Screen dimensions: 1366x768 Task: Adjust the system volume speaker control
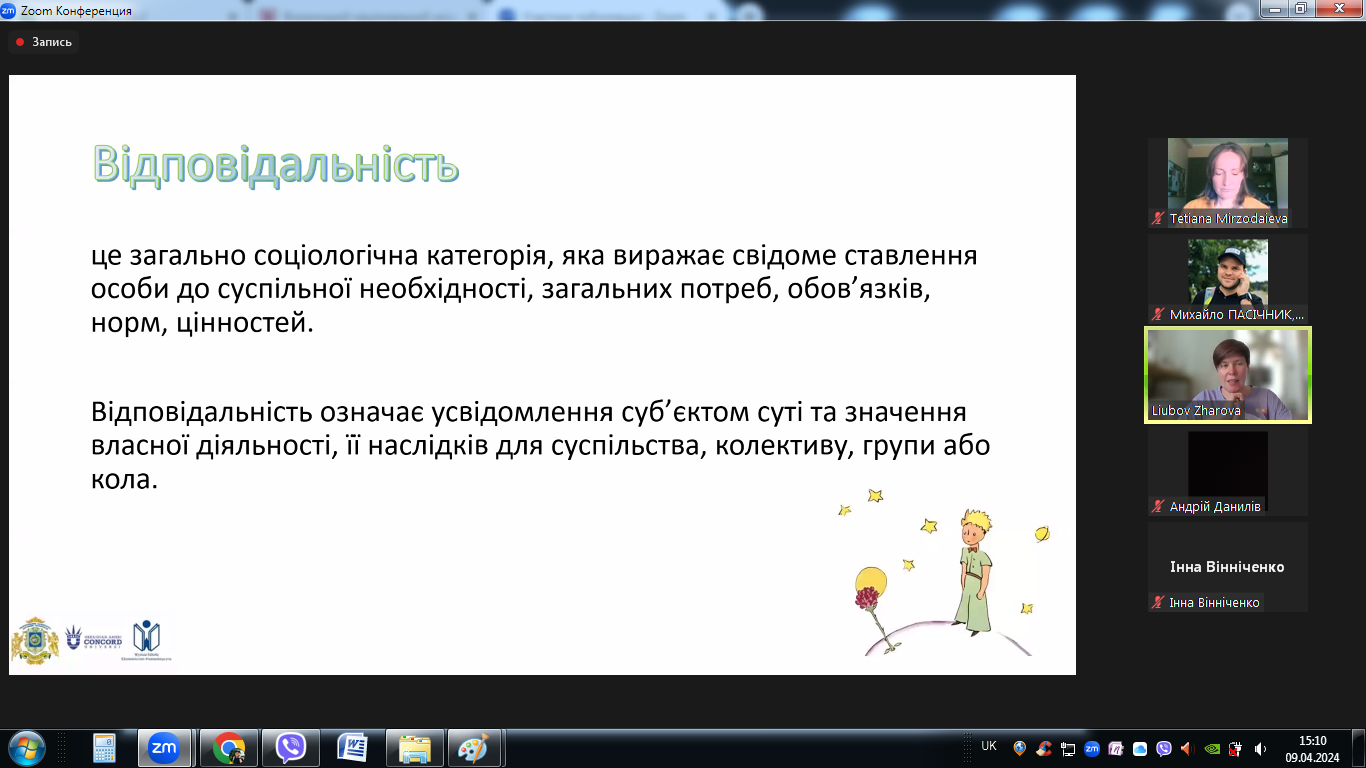[x=1257, y=748]
